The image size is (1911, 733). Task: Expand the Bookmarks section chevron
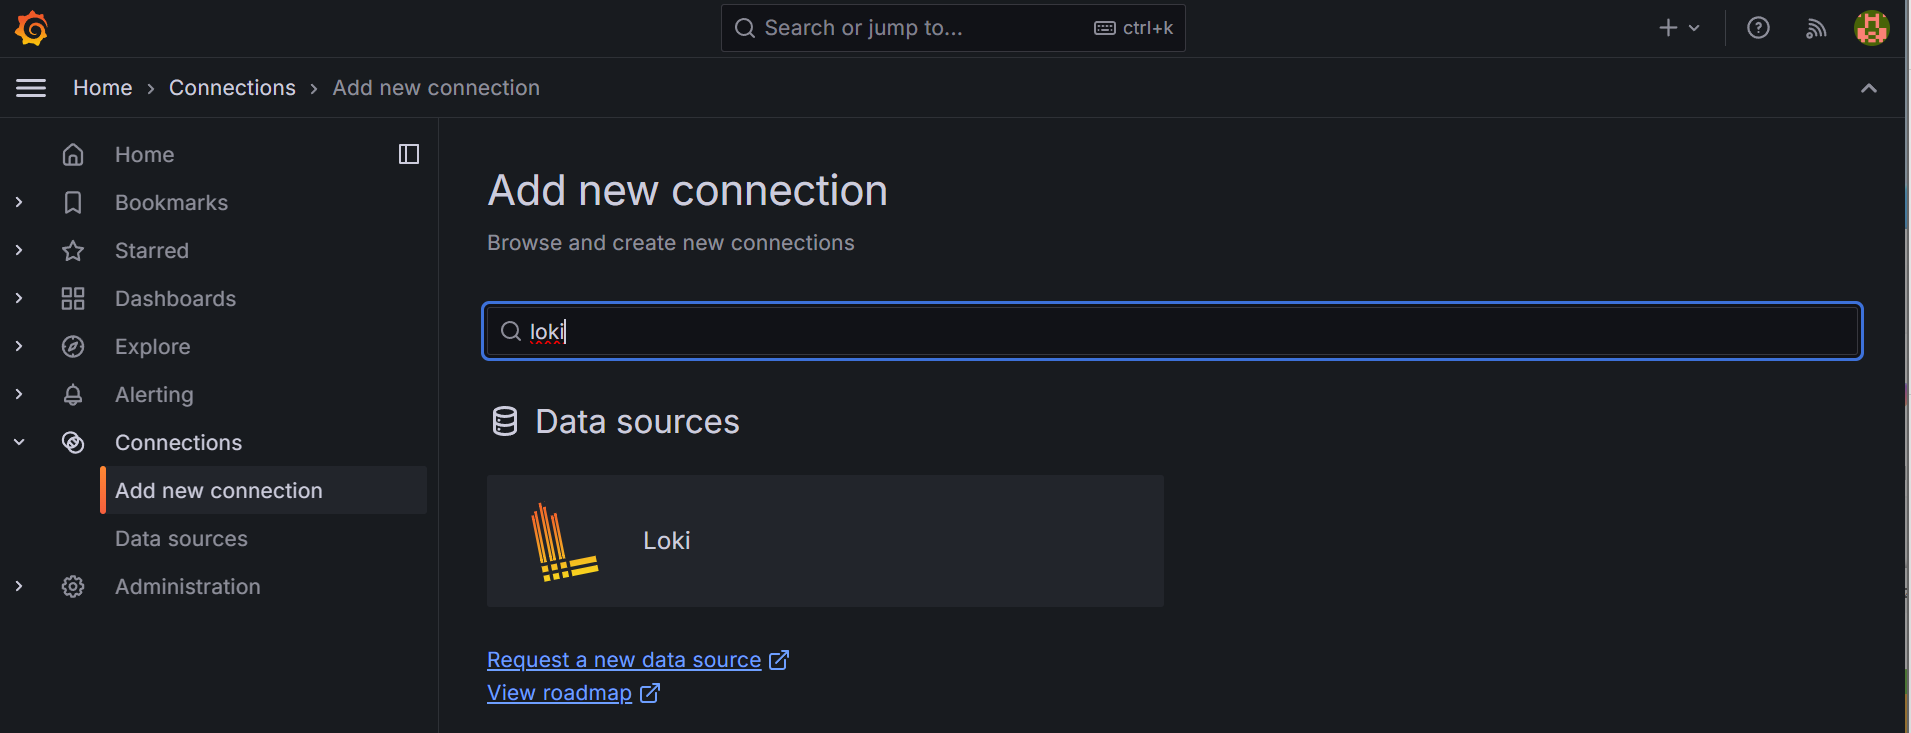[x=19, y=202]
